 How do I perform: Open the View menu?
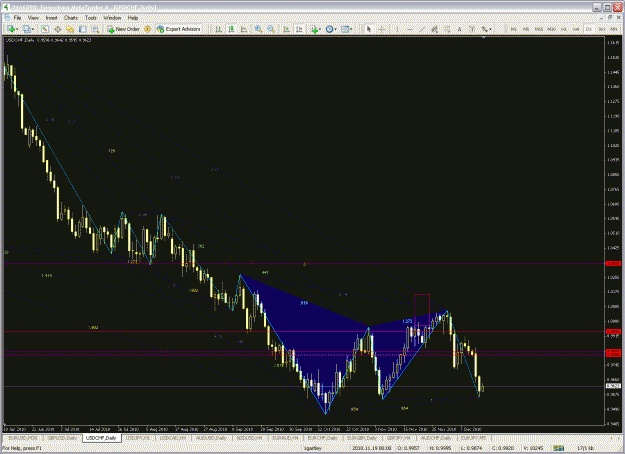point(33,18)
